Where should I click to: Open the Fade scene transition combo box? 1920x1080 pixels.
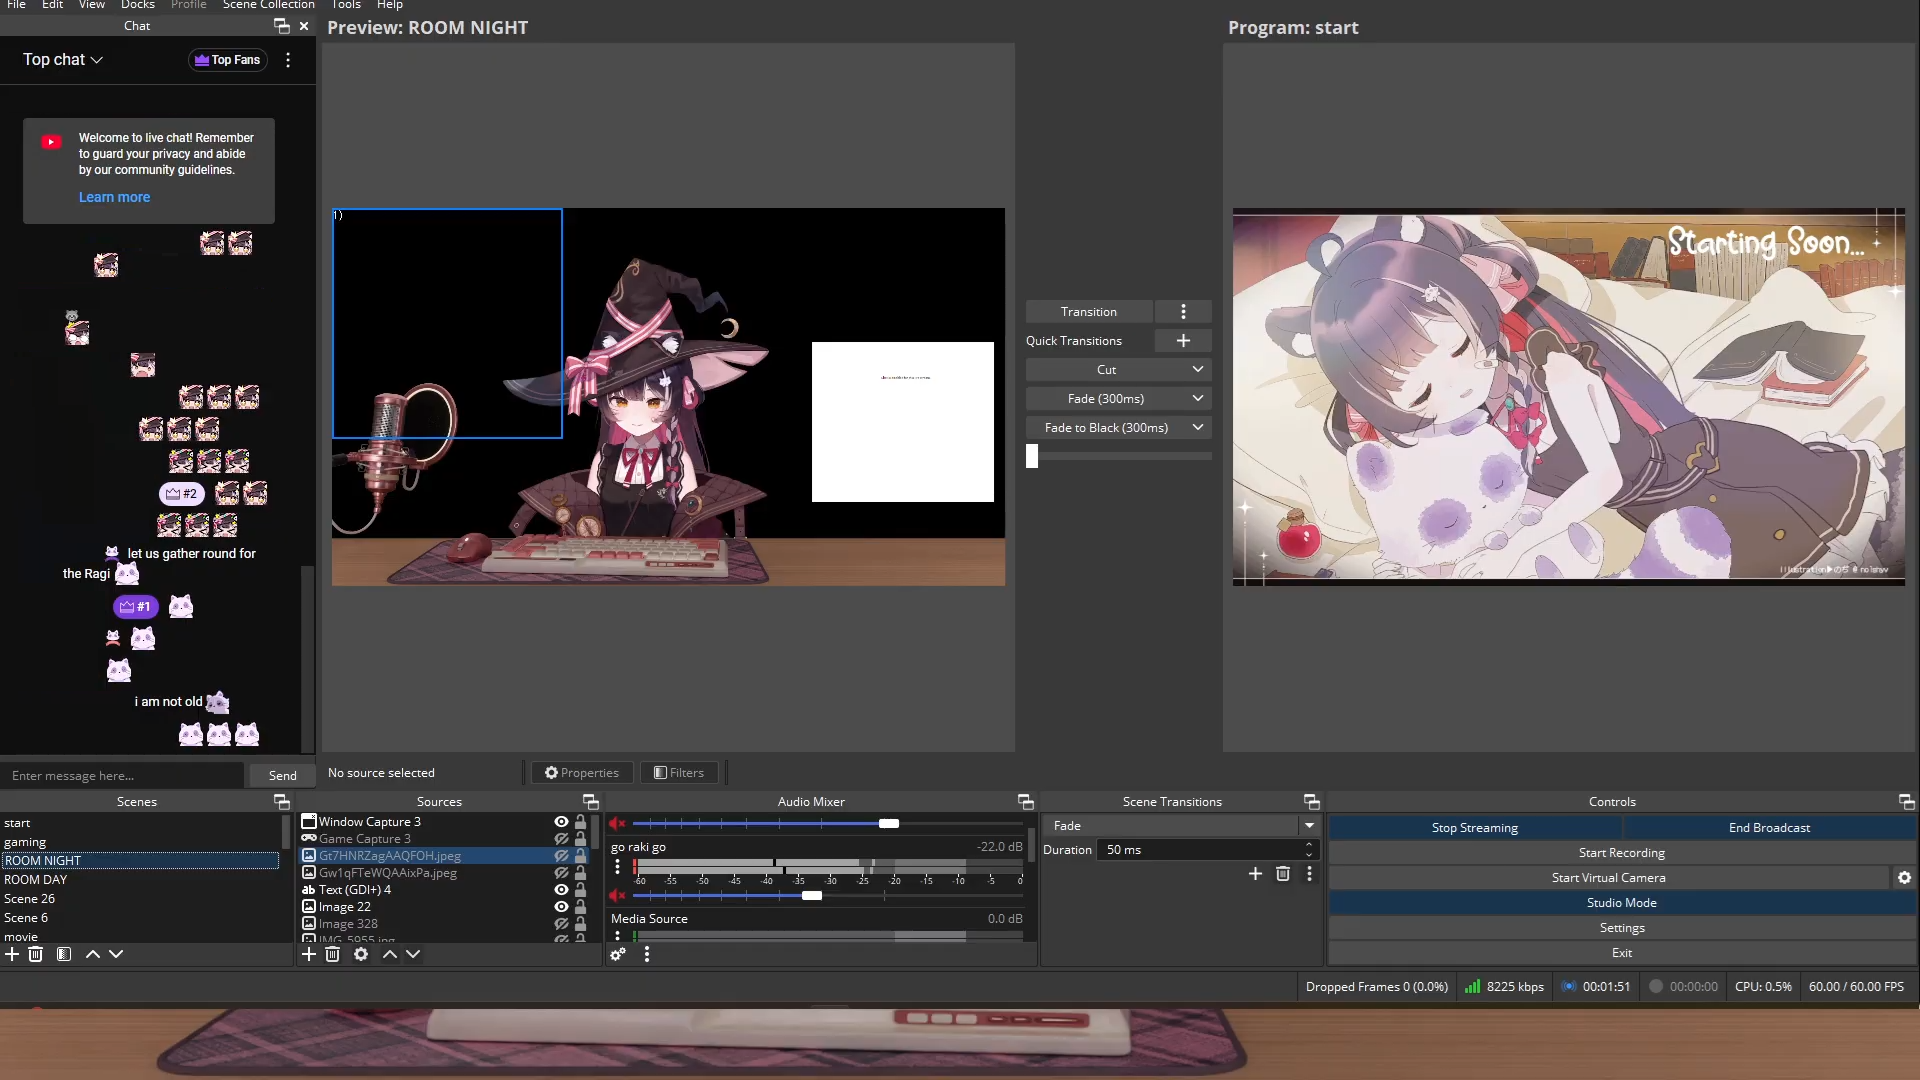[1180, 826]
